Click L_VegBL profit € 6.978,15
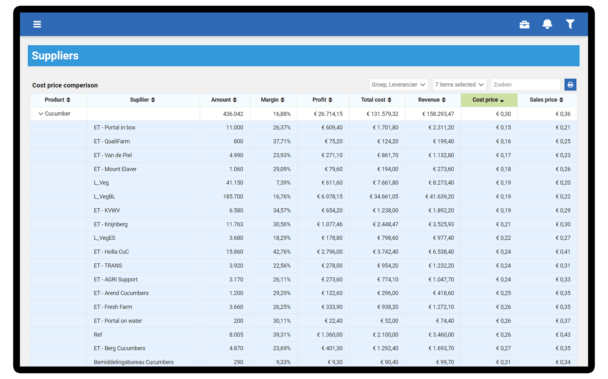The image size is (608, 379). pyautogui.click(x=330, y=197)
